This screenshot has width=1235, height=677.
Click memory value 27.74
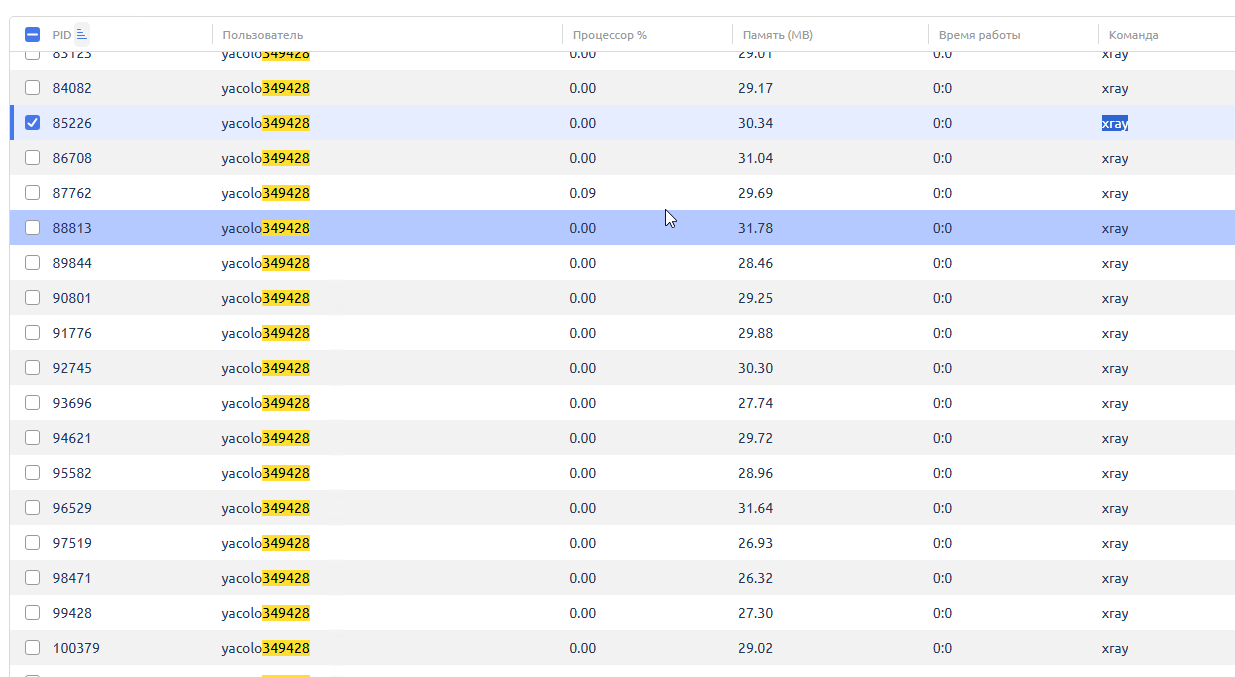756,403
